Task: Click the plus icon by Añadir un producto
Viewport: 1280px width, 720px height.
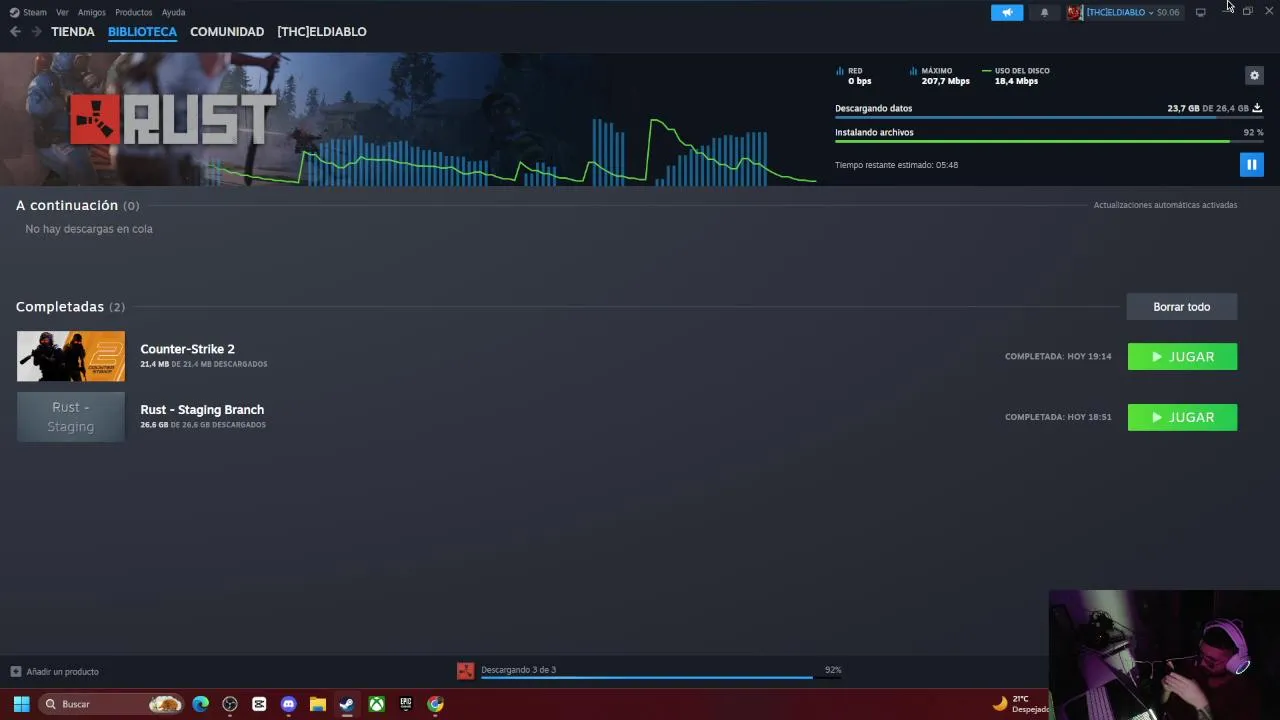Action: tap(15, 672)
